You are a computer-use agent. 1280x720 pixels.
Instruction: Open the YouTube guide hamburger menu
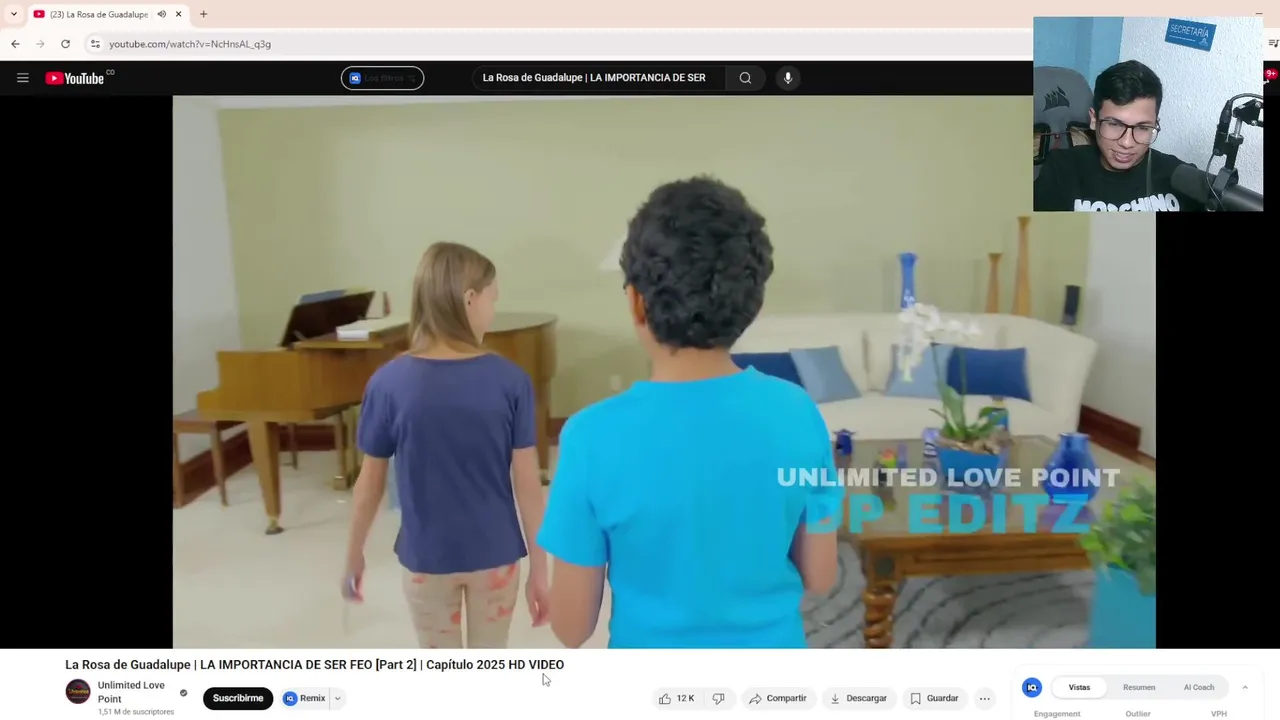click(22, 78)
